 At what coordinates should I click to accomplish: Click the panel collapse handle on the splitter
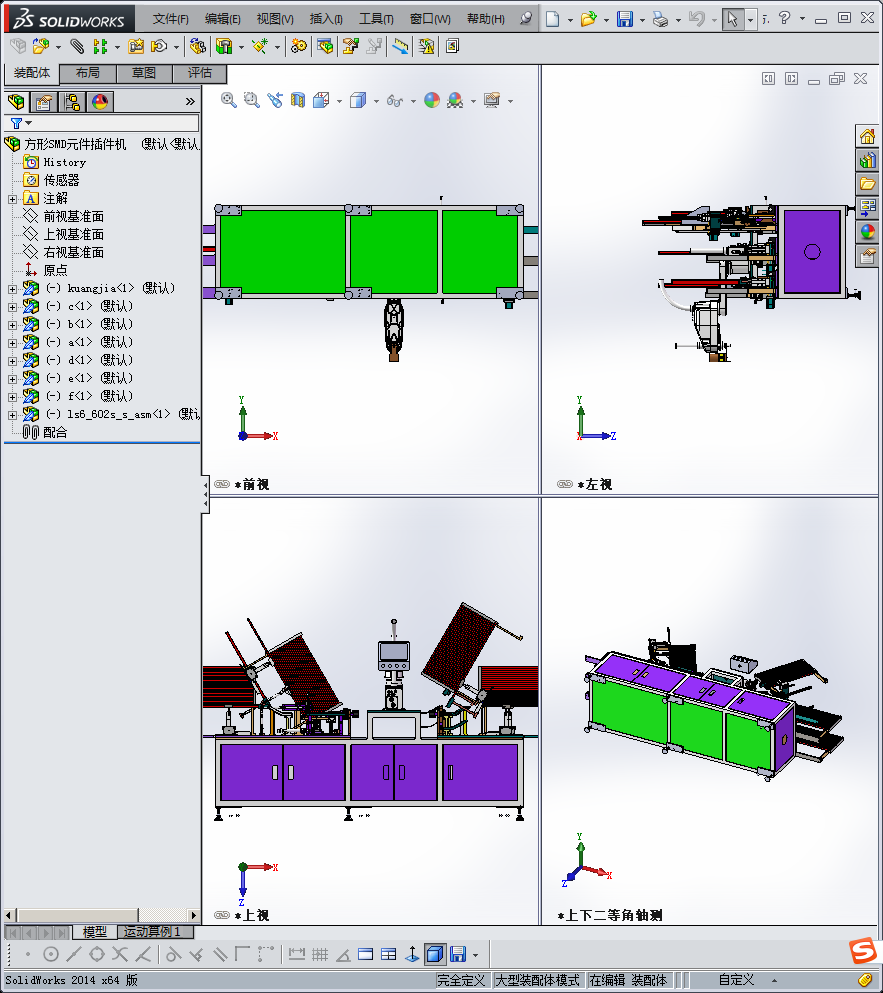pyautogui.click(x=205, y=494)
